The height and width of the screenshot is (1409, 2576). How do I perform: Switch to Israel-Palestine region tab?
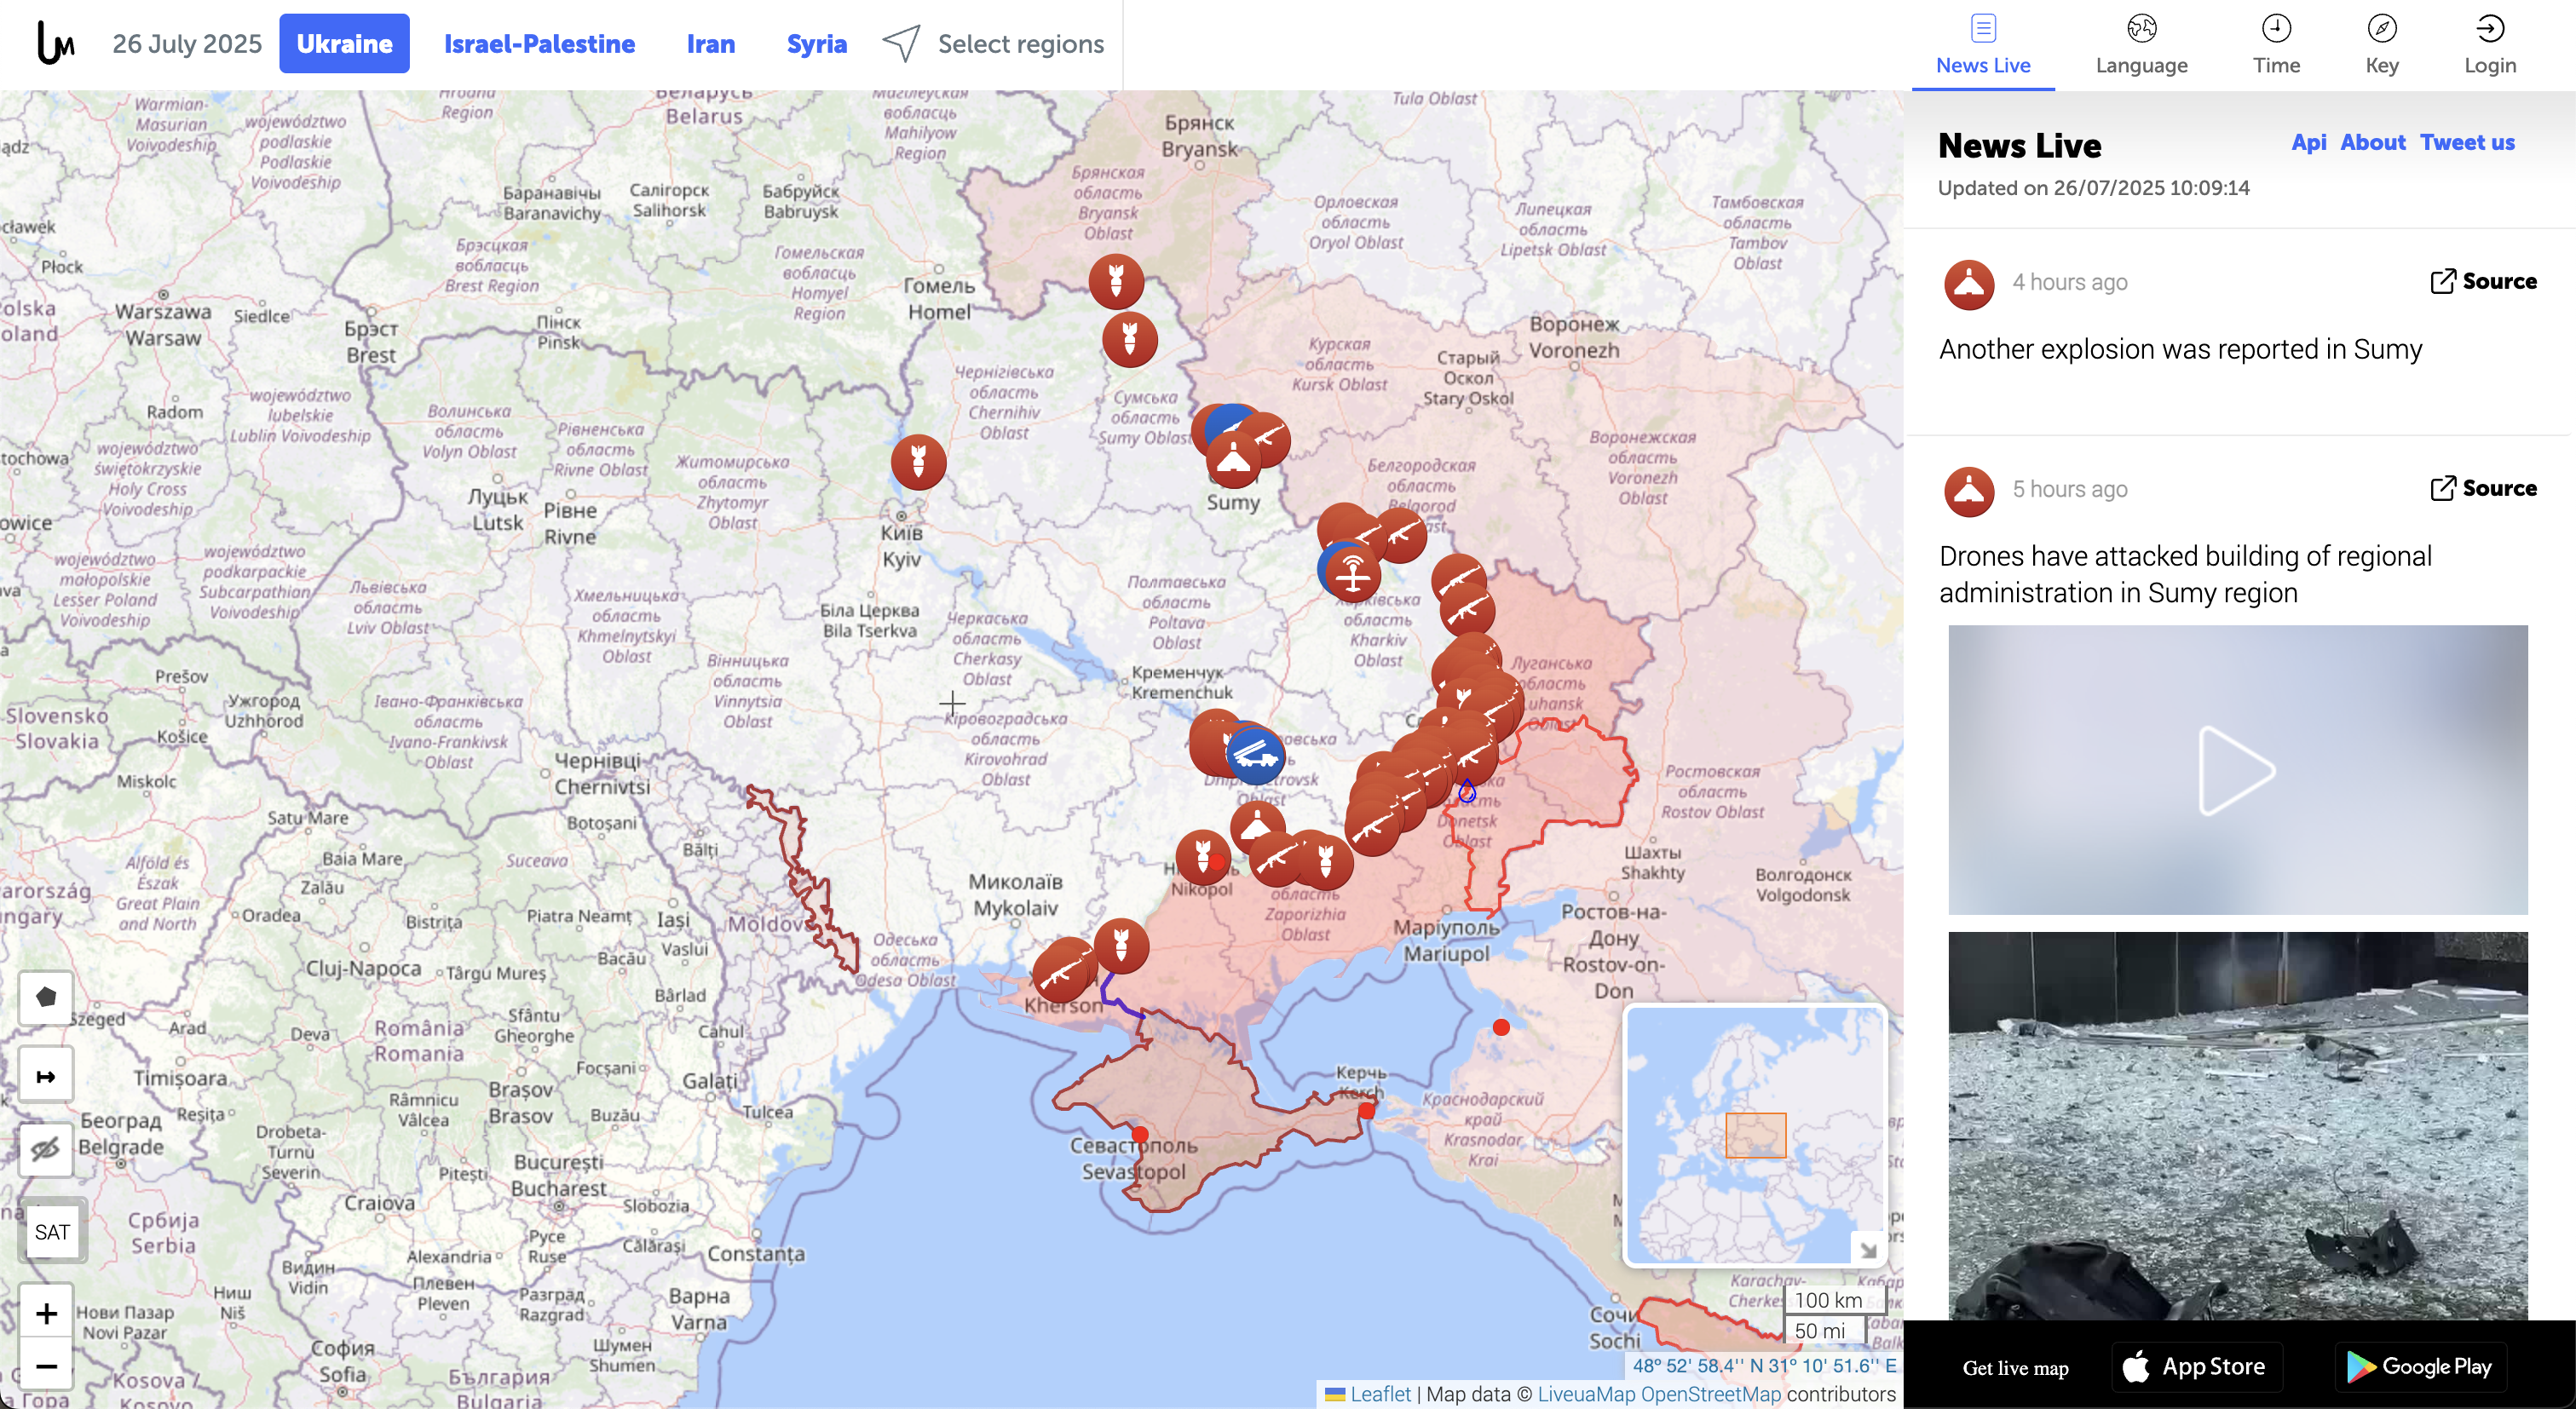click(539, 44)
